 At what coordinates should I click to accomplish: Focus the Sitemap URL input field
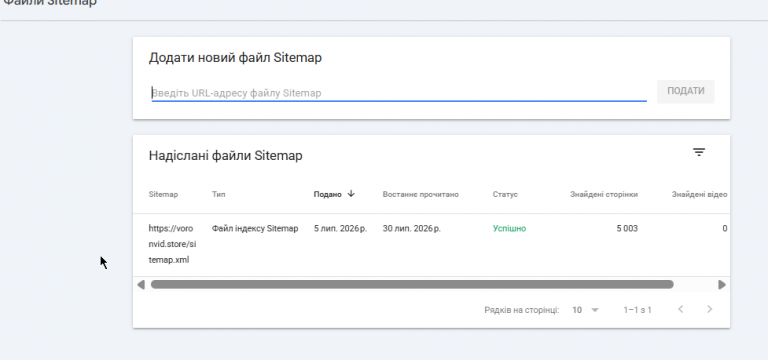coord(399,93)
